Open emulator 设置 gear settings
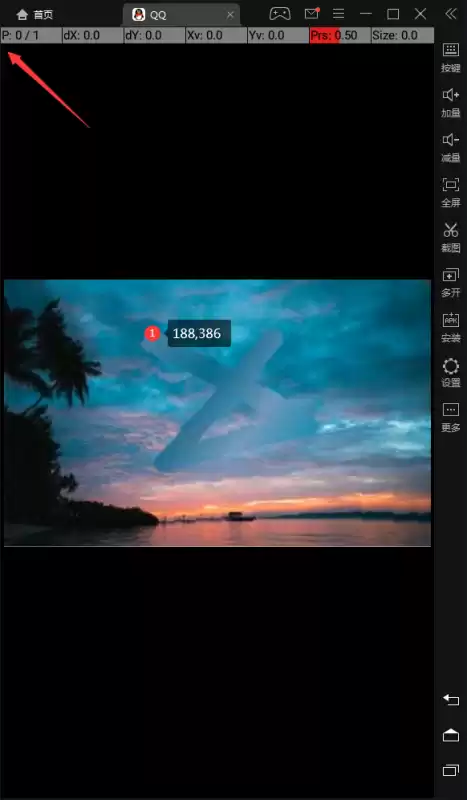Screen dimensions: 467x800 451,372
